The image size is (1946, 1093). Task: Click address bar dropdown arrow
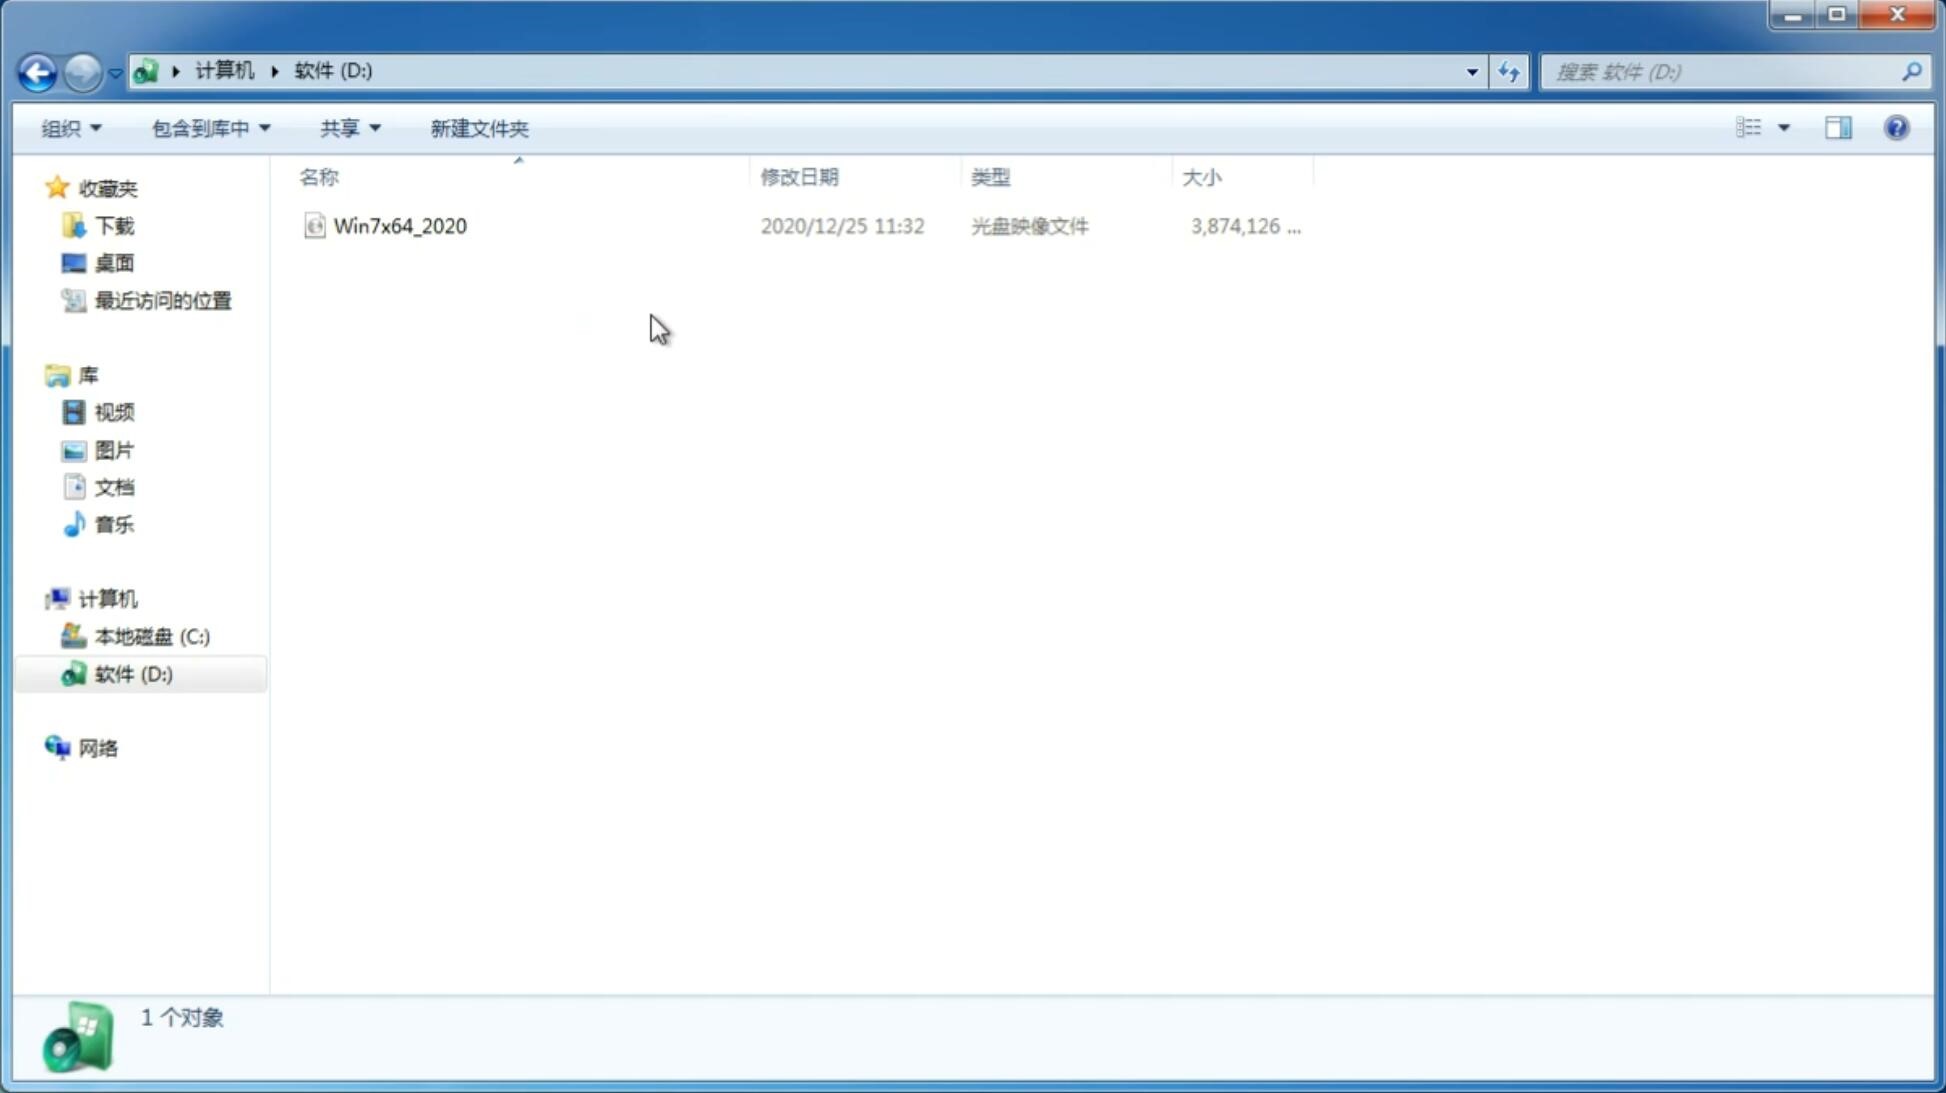coord(1470,71)
